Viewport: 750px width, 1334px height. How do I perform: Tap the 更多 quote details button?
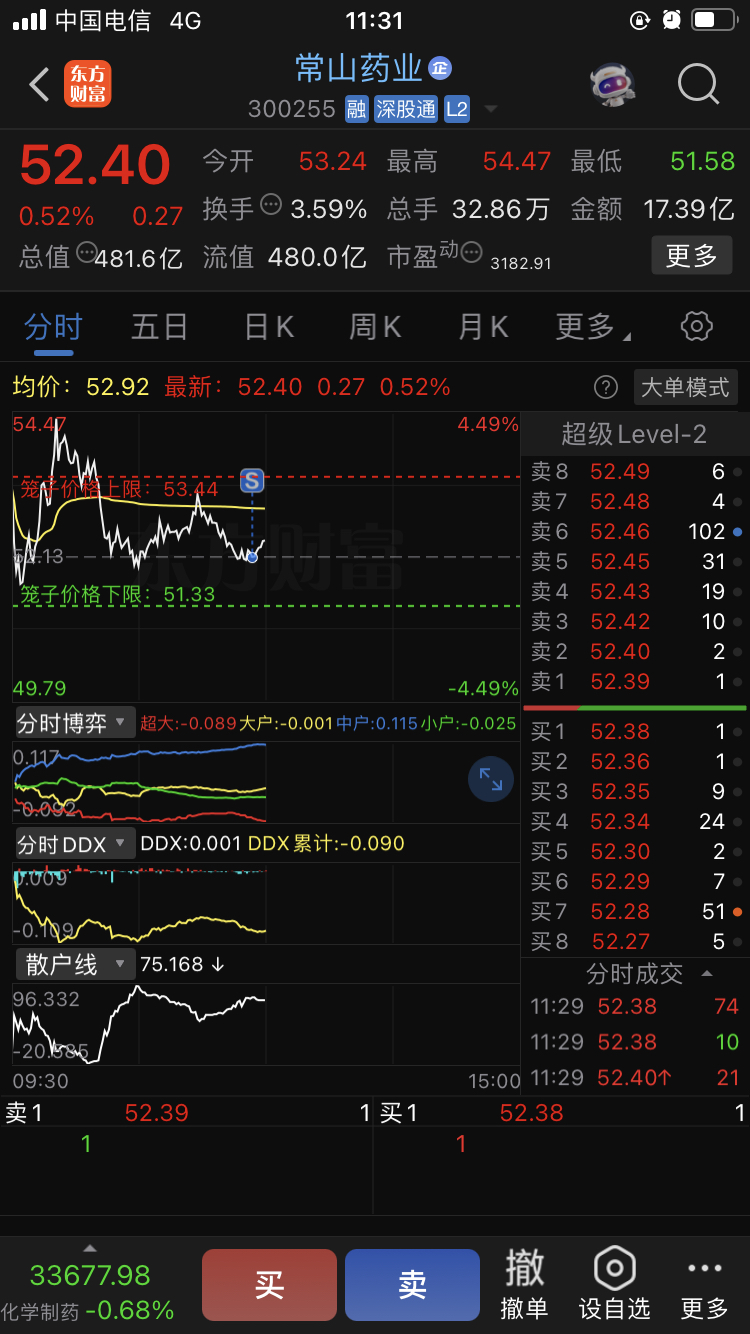click(x=692, y=256)
